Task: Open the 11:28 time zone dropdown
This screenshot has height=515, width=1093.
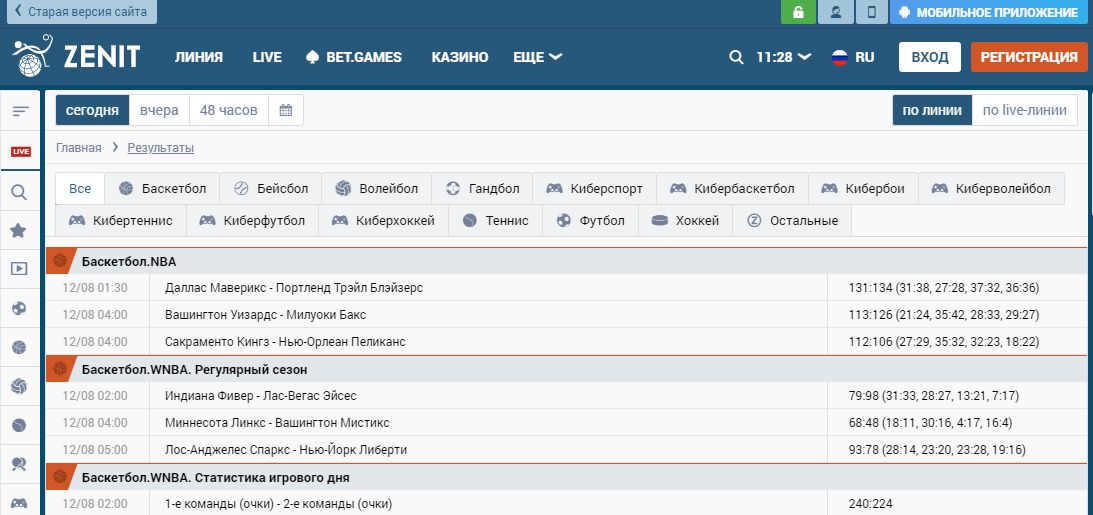Action: [x=784, y=57]
